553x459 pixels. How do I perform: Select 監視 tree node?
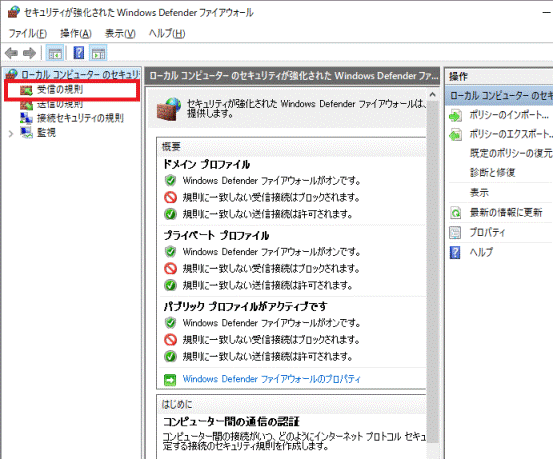(x=46, y=133)
